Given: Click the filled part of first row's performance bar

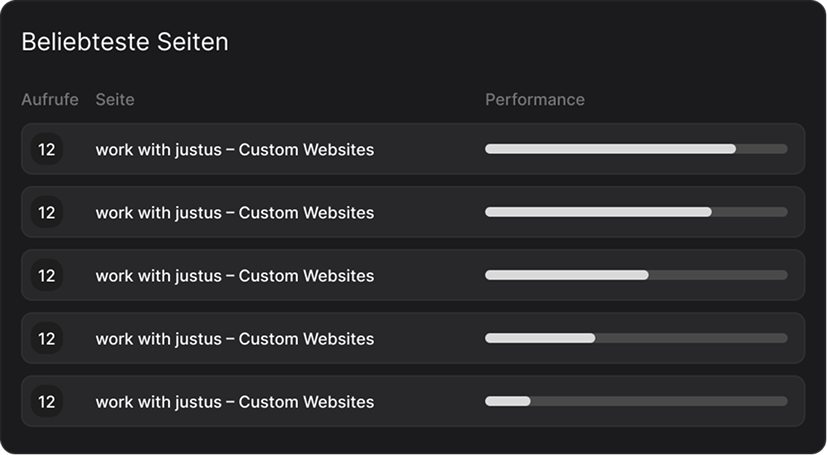Looking at the screenshot, I should (610, 149).
